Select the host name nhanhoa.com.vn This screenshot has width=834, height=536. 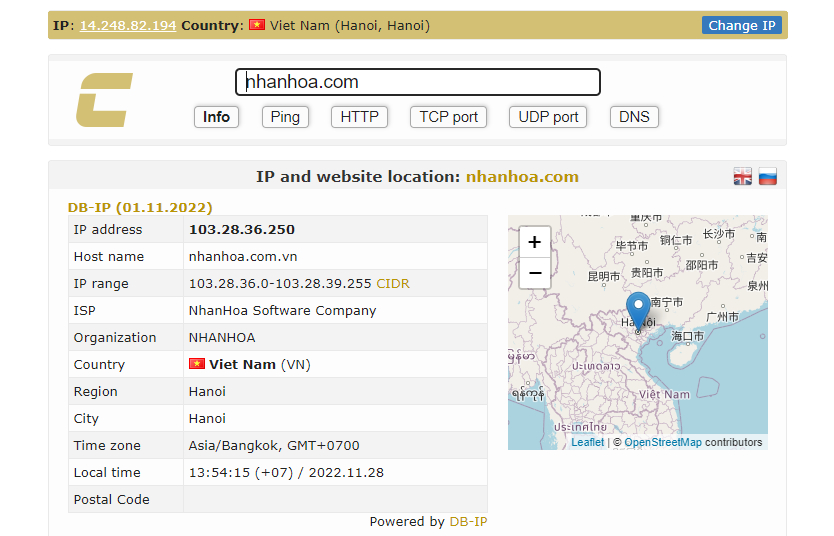coord(243,256)
